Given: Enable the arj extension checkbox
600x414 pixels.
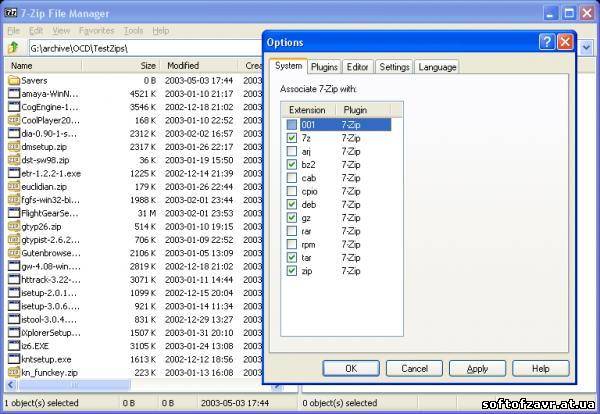Looking at the screenshot, I should point(292,152).
